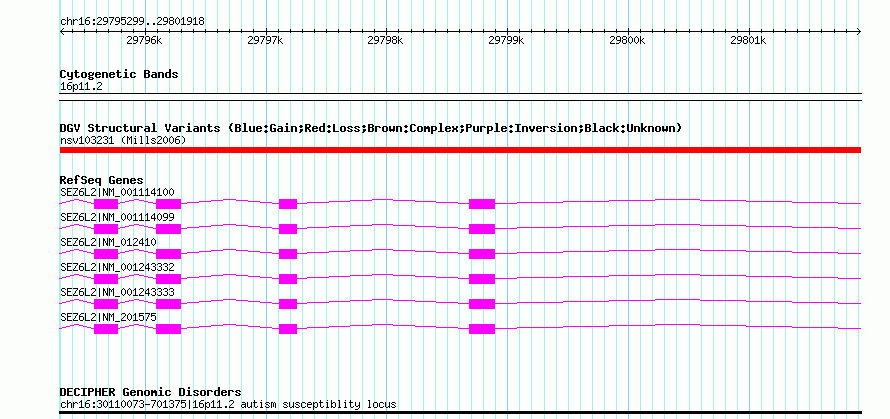Select second exon of the NM_001243333 transcript
Image resolution: width=890 pixels, height=419 pixels.
[x=169, y=304]
